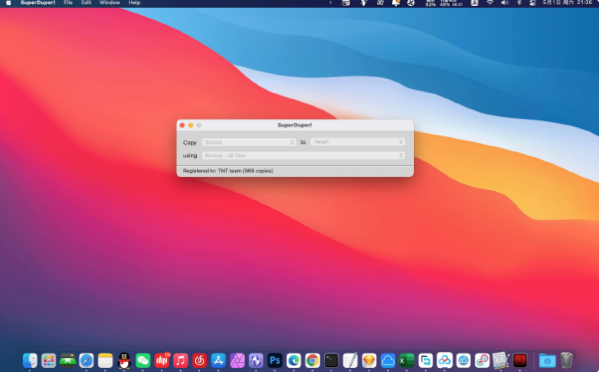Expand the 'Backup - all Files' script dropdown
This screenshot has width=599, height=372.
pos(303,155)
